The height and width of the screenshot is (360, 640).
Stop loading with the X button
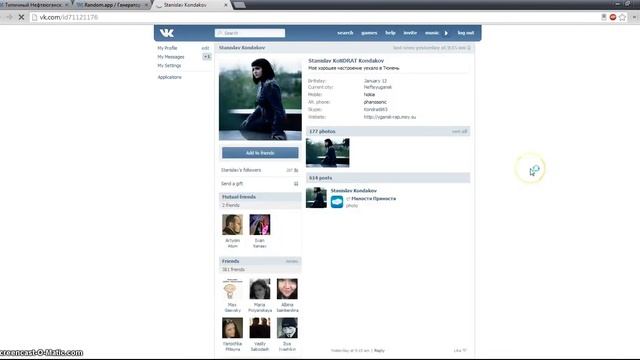21,17
